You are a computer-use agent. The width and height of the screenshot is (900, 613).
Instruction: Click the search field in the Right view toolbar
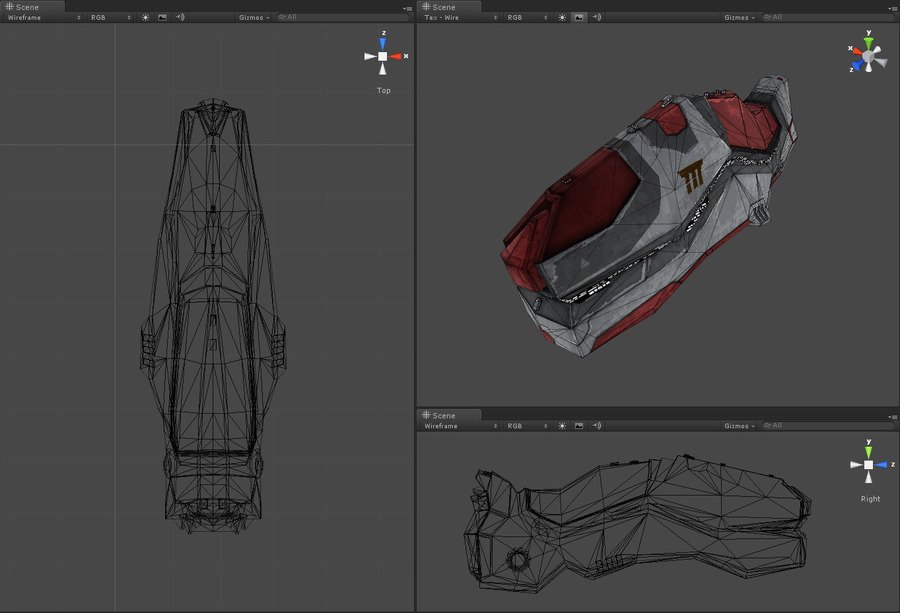click(x=827, y=426)
